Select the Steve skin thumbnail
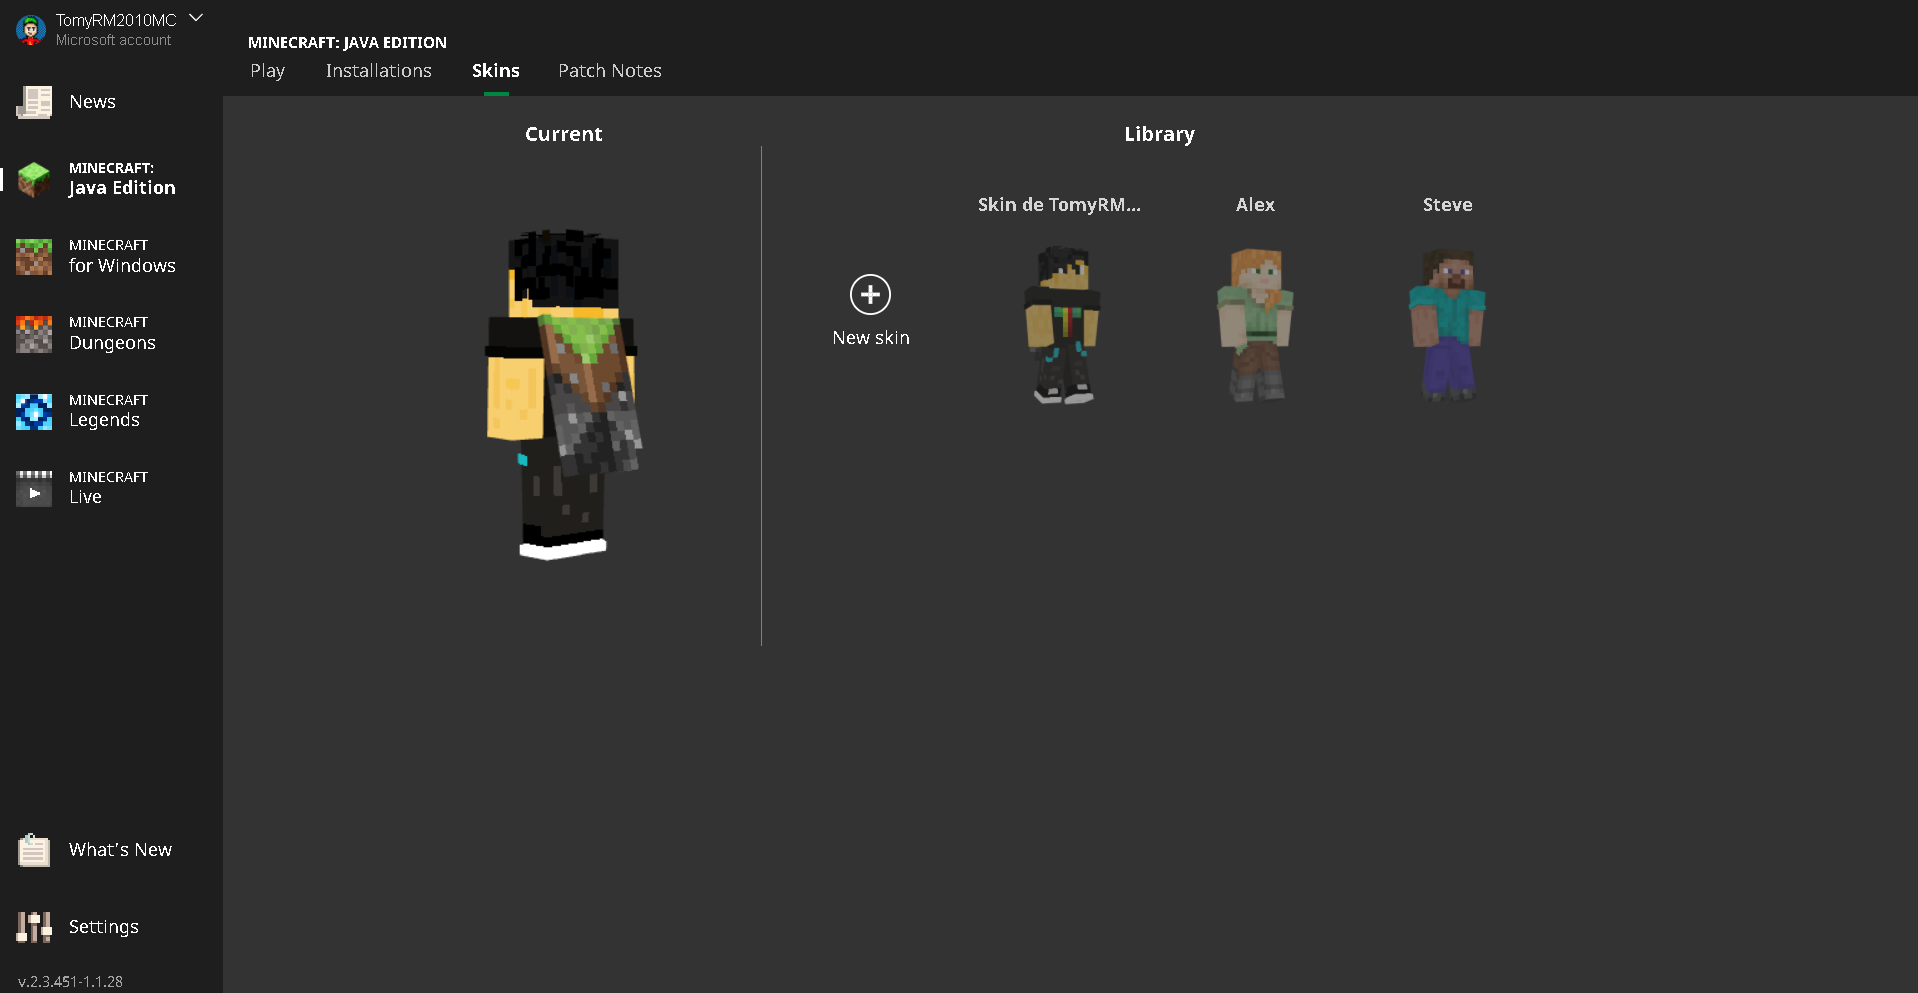This screenshot has width=1918, height=993. tap(1447, 325)
